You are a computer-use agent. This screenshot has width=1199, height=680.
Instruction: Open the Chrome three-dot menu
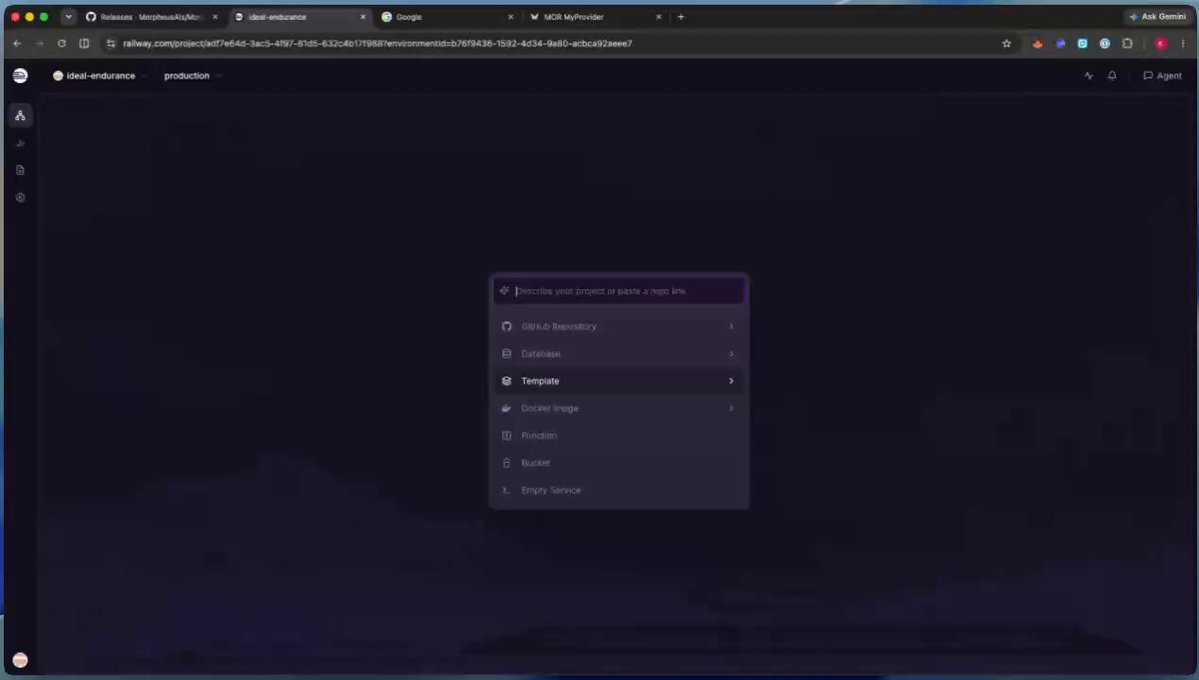click(x=1183, y=44)
